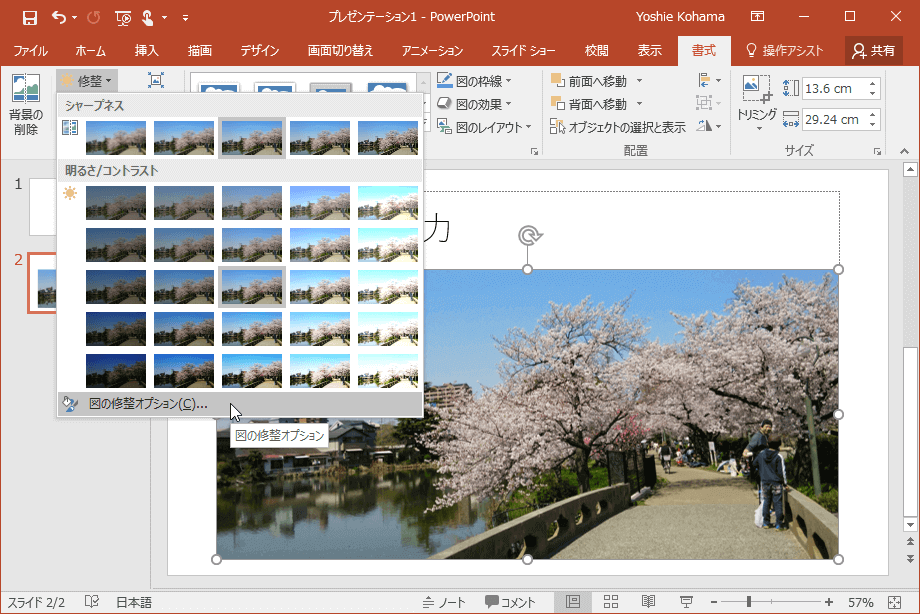Open reading view from status bar
Image resolution: width=920 pixels, height=614 pixels.
[x=649, y=601]
